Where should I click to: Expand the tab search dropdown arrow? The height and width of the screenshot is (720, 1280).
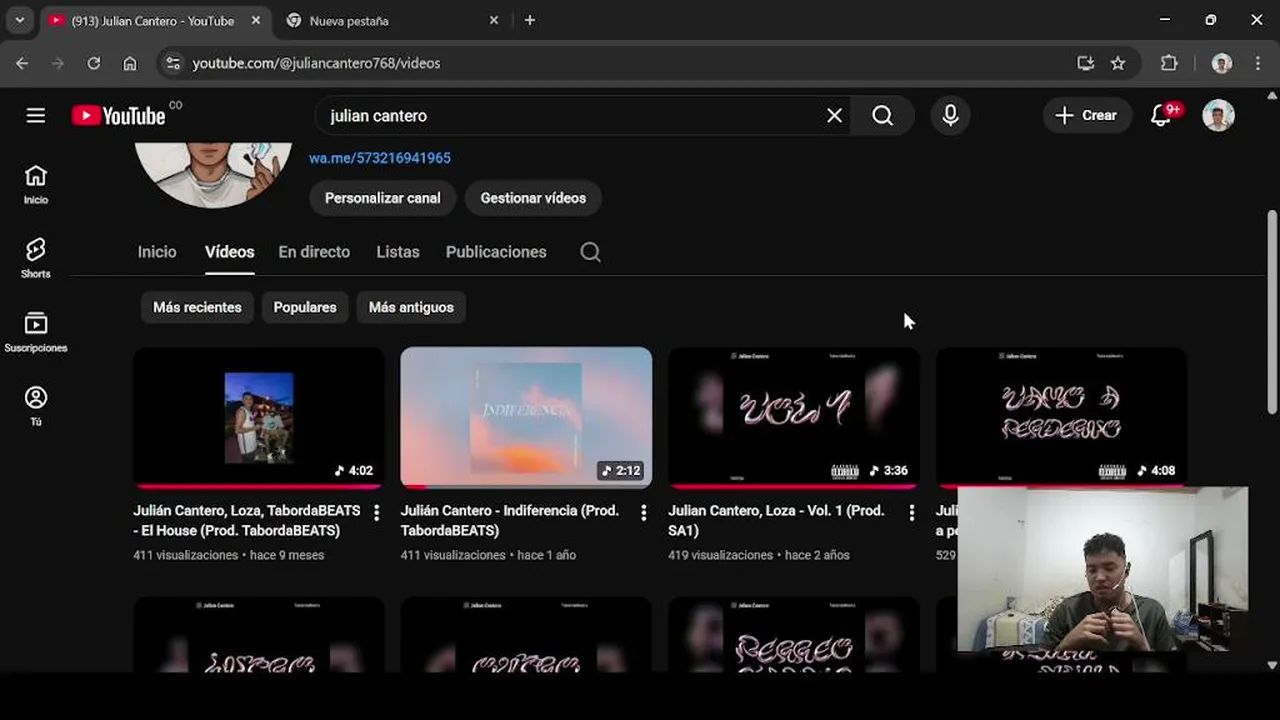pyautogui.click(x=19, y=20)
